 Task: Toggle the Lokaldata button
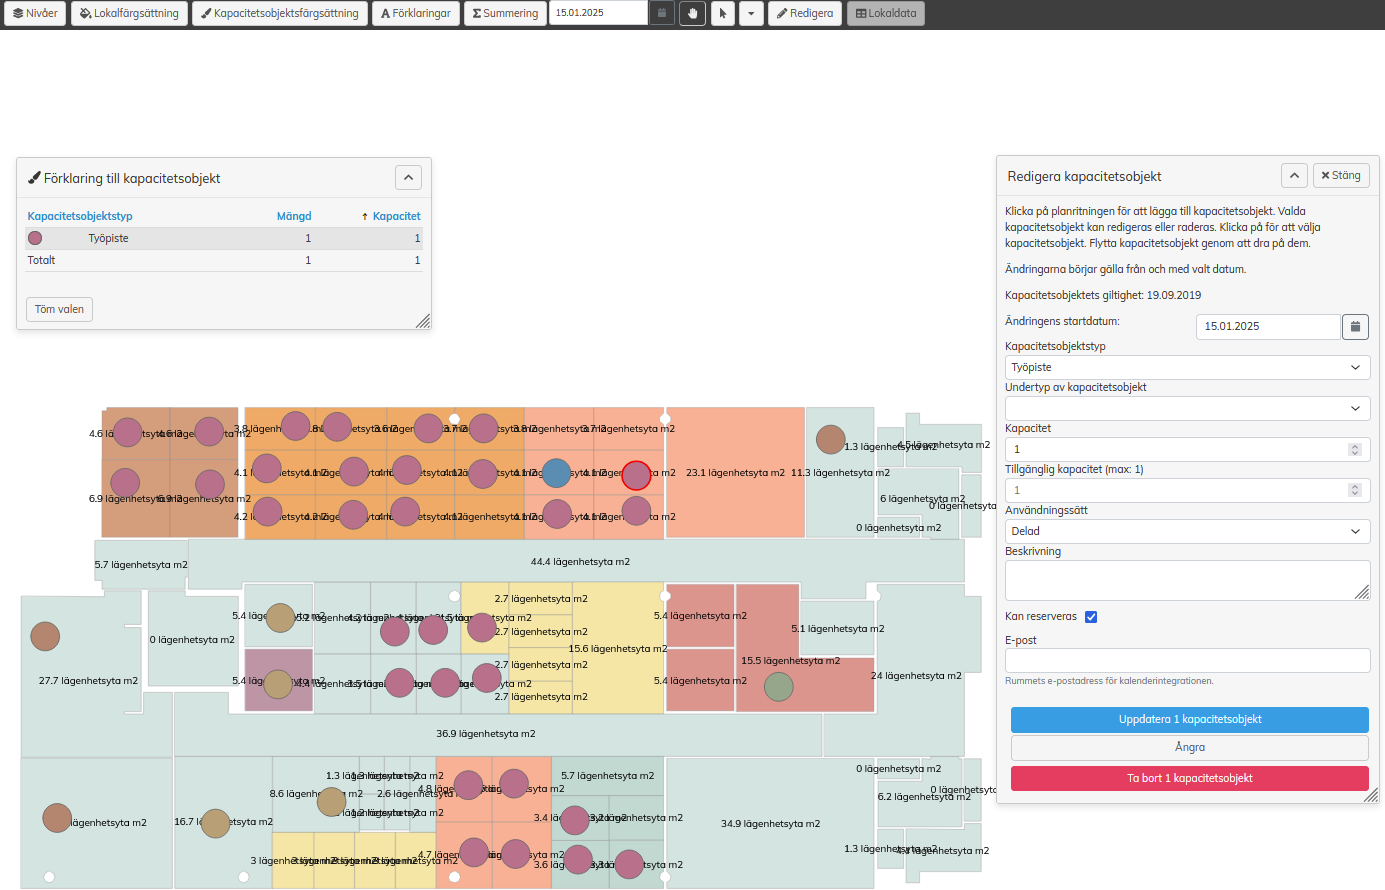tap(885, 13)
